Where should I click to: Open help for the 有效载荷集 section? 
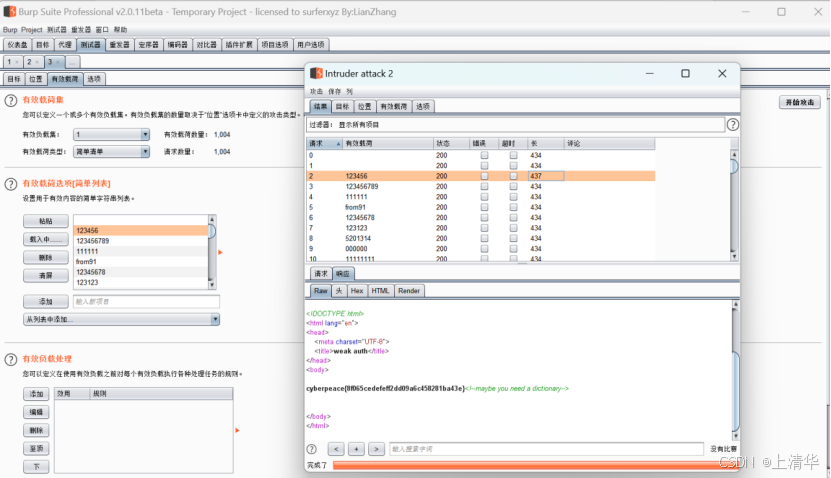click(x=11, y=100)
